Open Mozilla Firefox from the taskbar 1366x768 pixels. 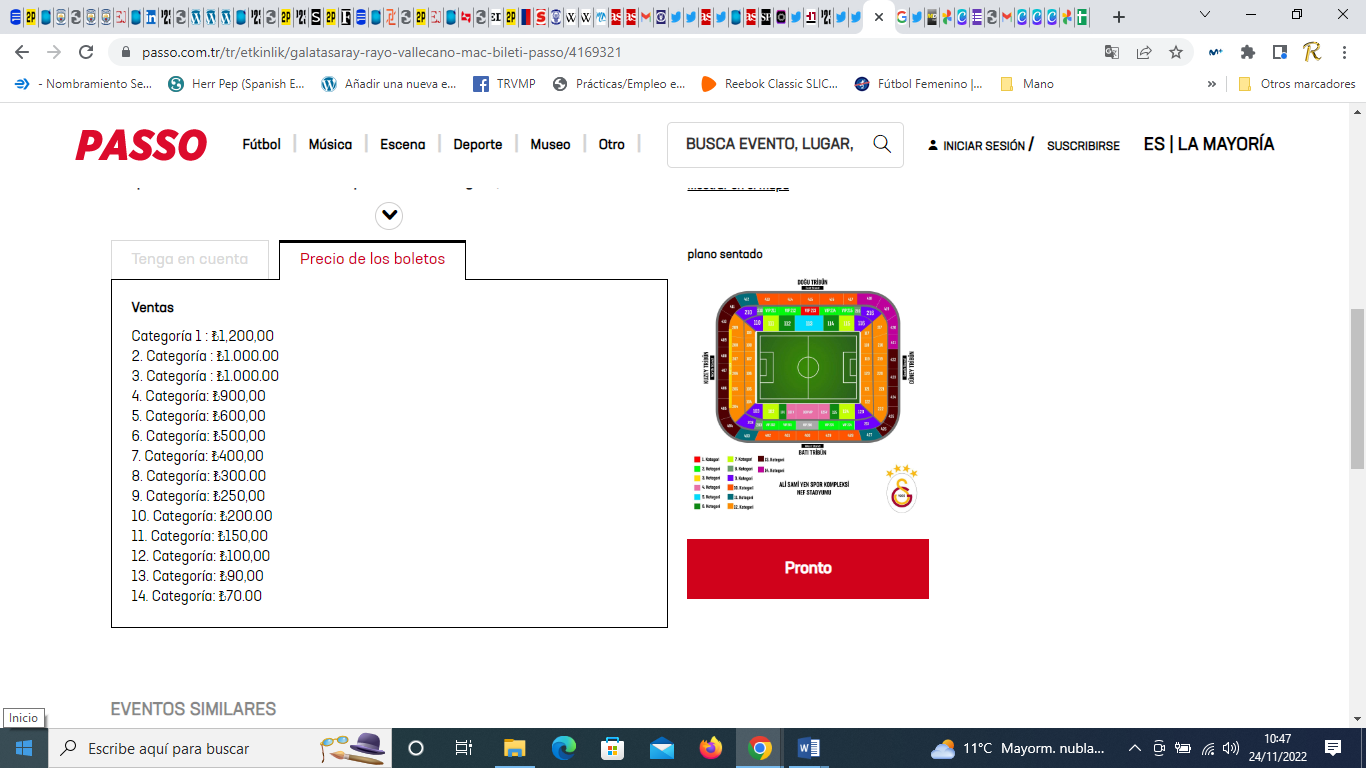711,748
